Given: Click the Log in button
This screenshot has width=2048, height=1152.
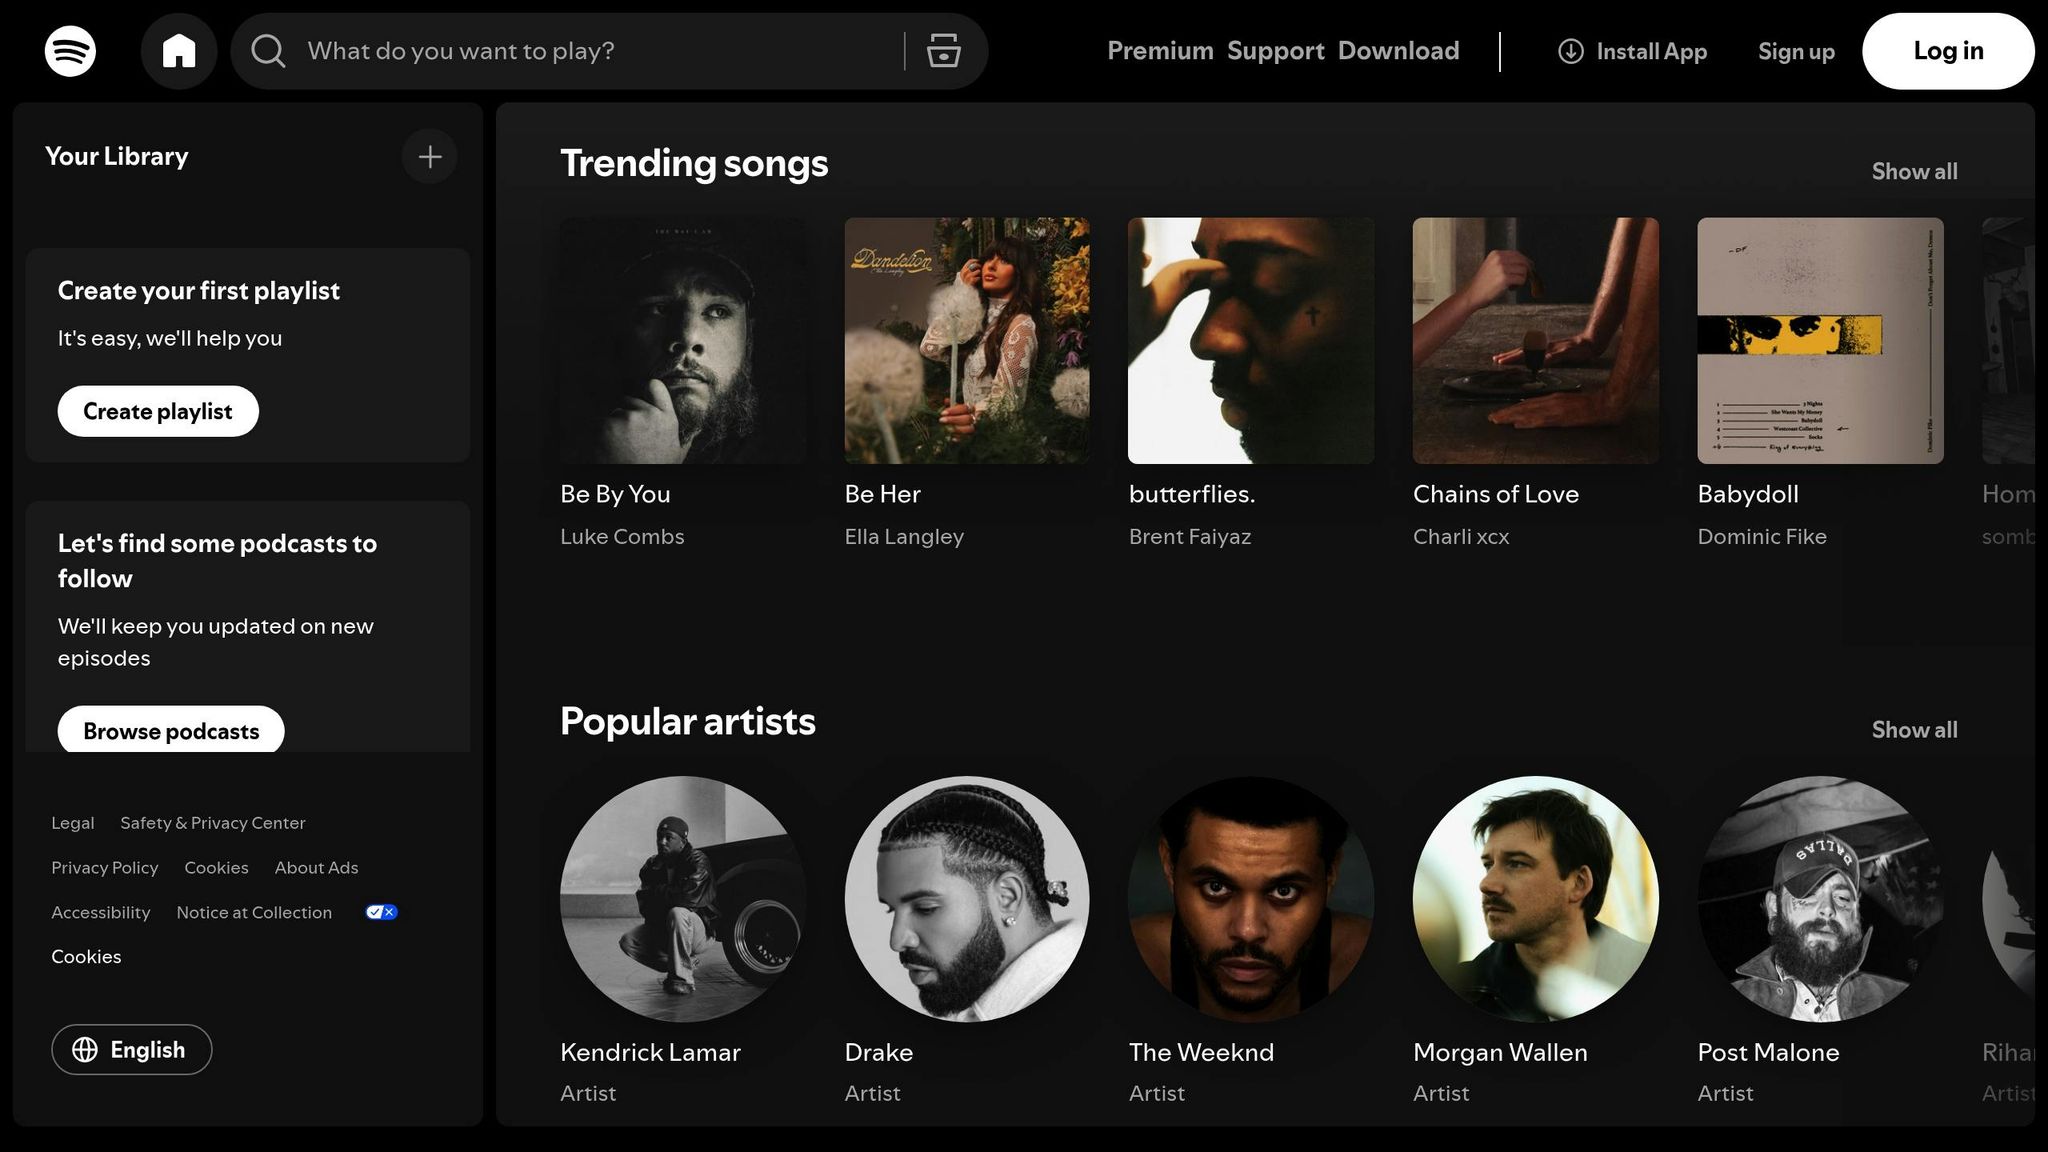Looking at the screenshot, I should point(1948,51).
